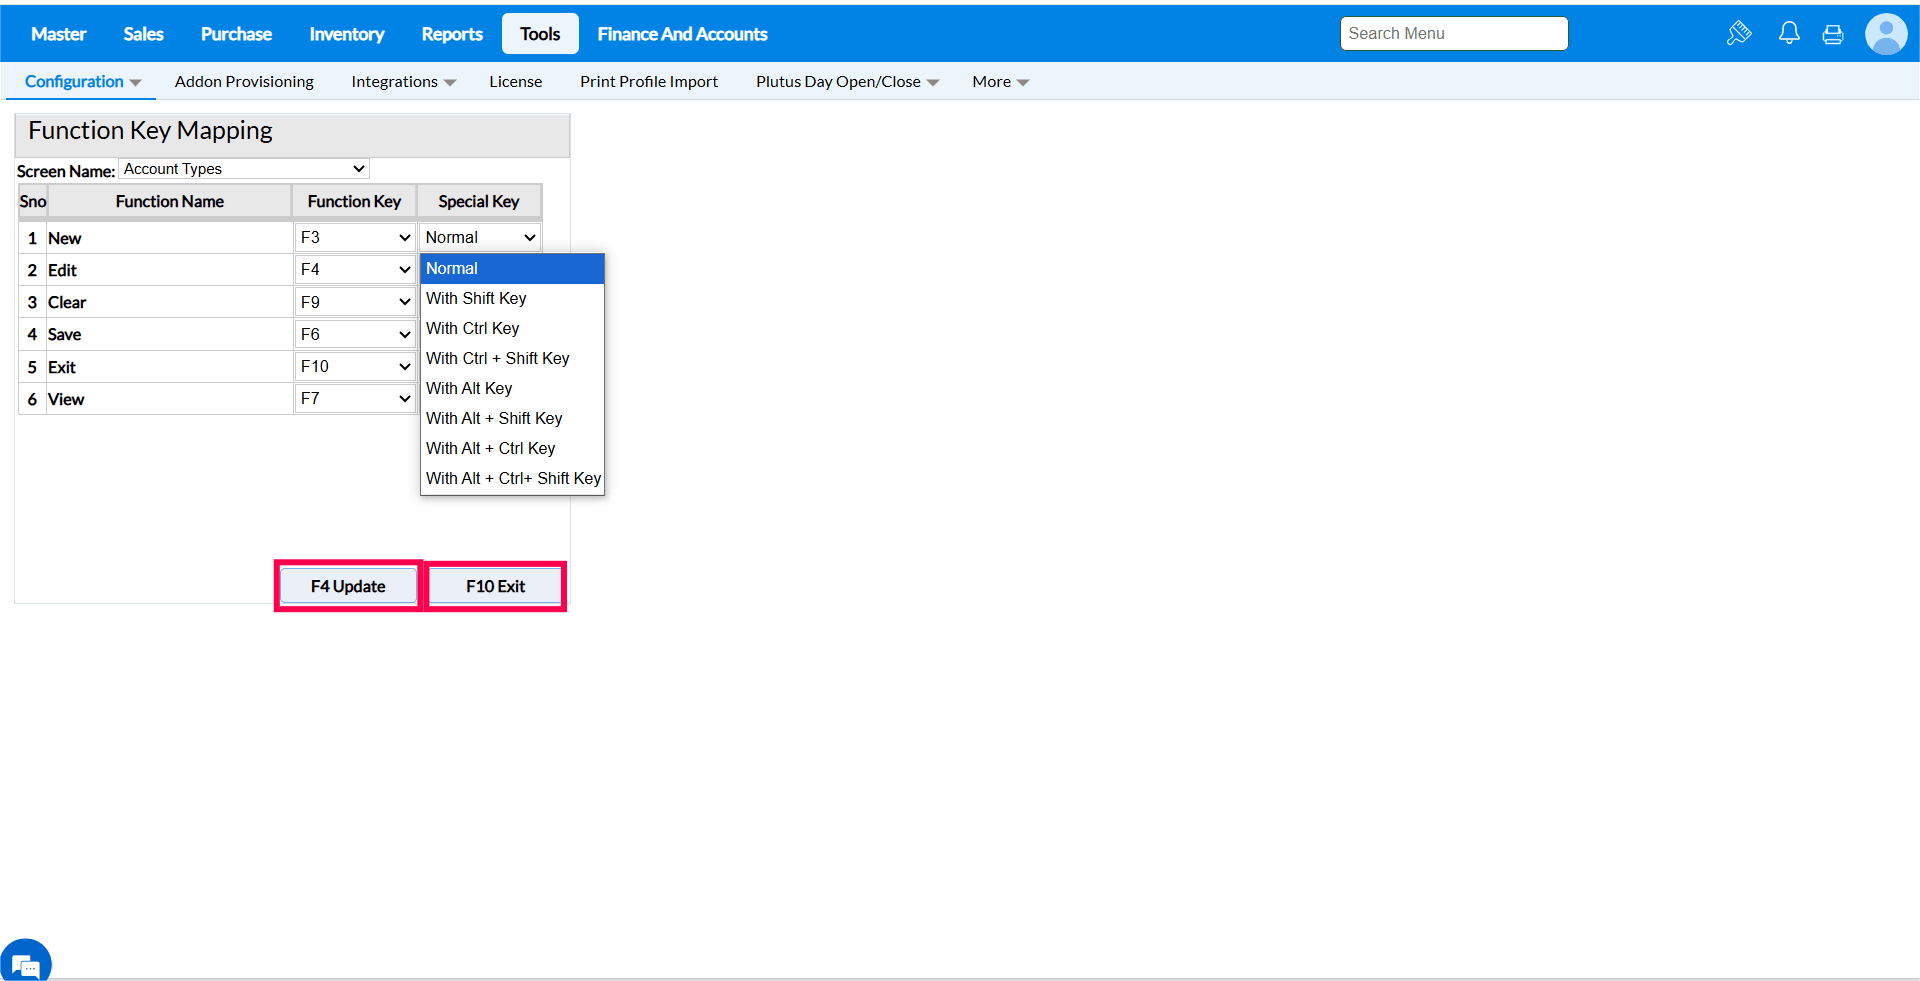The height and width of the screenshot is (981, 1920).
Task: Open Function Key dropdown for Edit row
Action: pos(355,270)
